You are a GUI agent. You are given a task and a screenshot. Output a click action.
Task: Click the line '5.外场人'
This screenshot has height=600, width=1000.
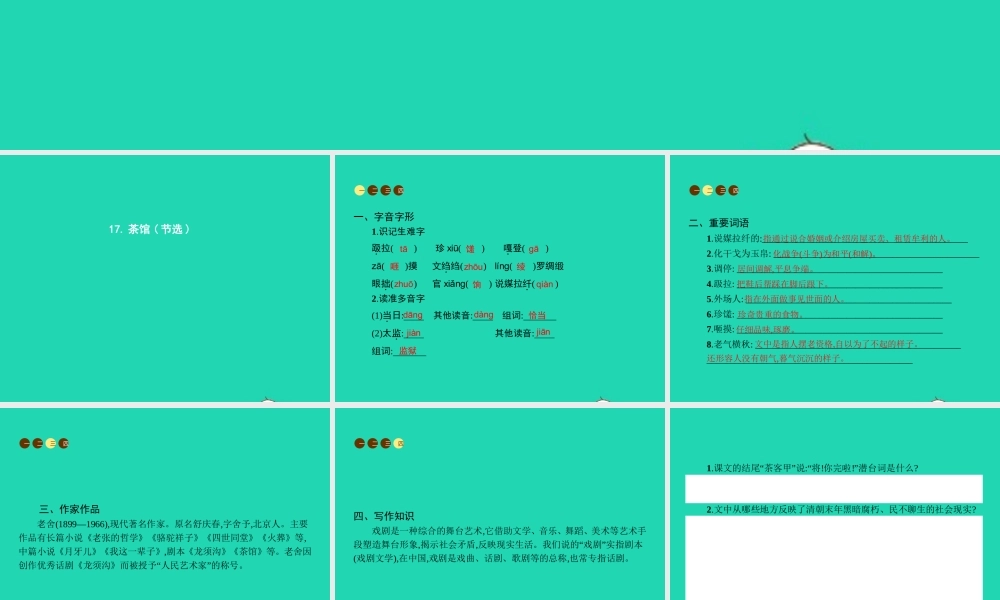(828, 298)
